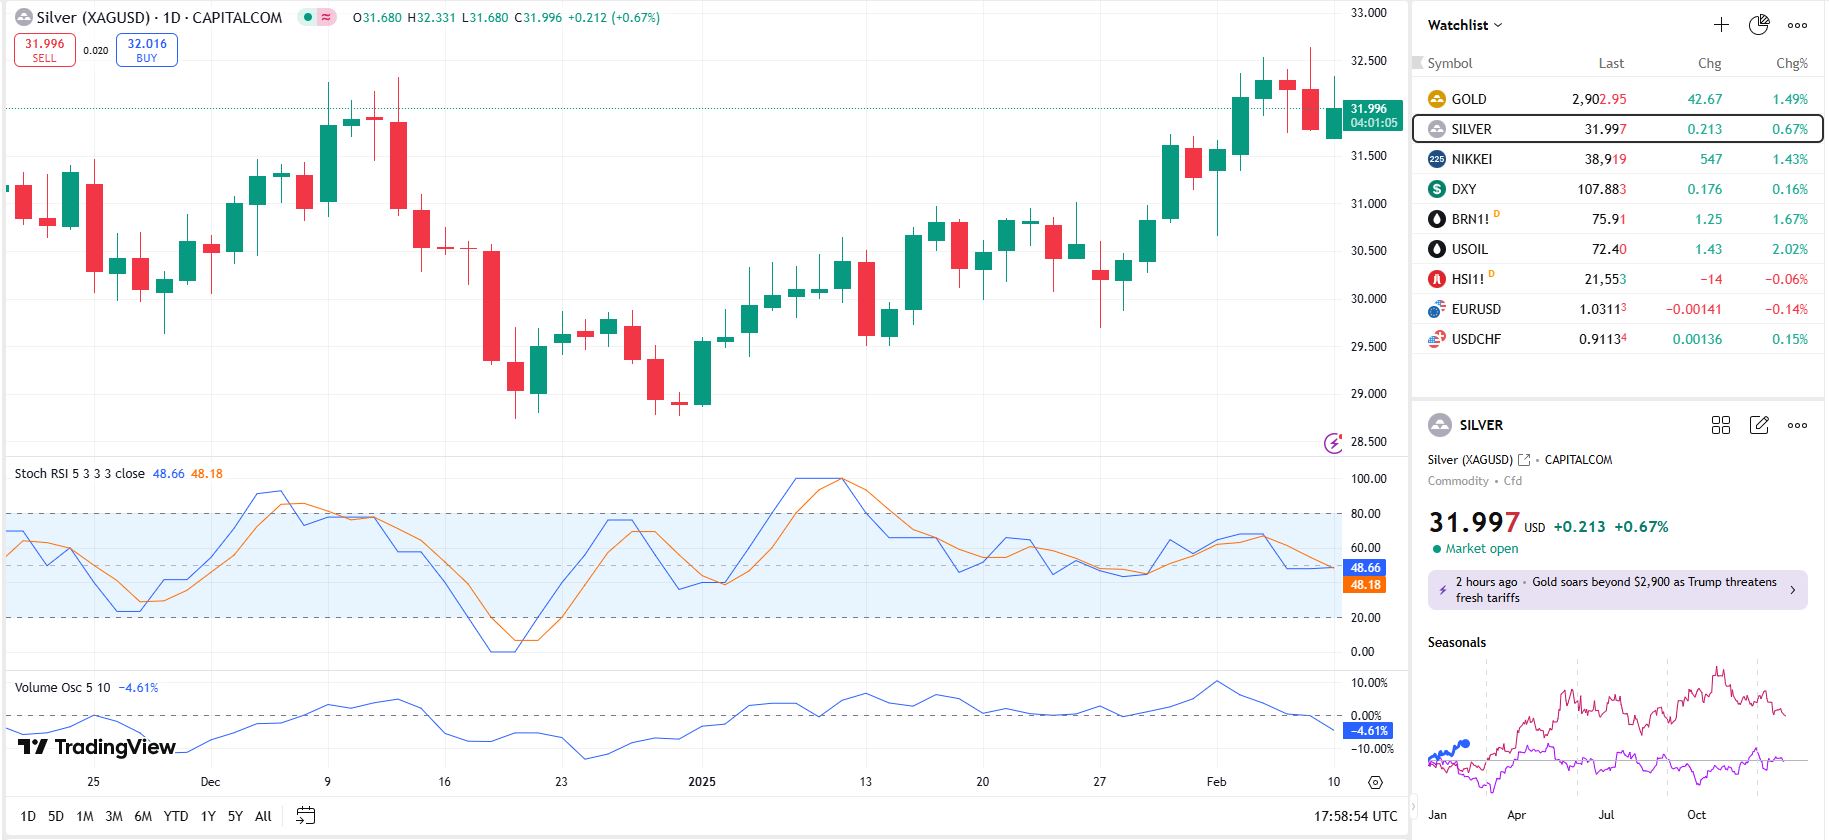Viewport: 1829px width, 840px height.
Task: Switch to the YTD time range
Action: point(176,816)
